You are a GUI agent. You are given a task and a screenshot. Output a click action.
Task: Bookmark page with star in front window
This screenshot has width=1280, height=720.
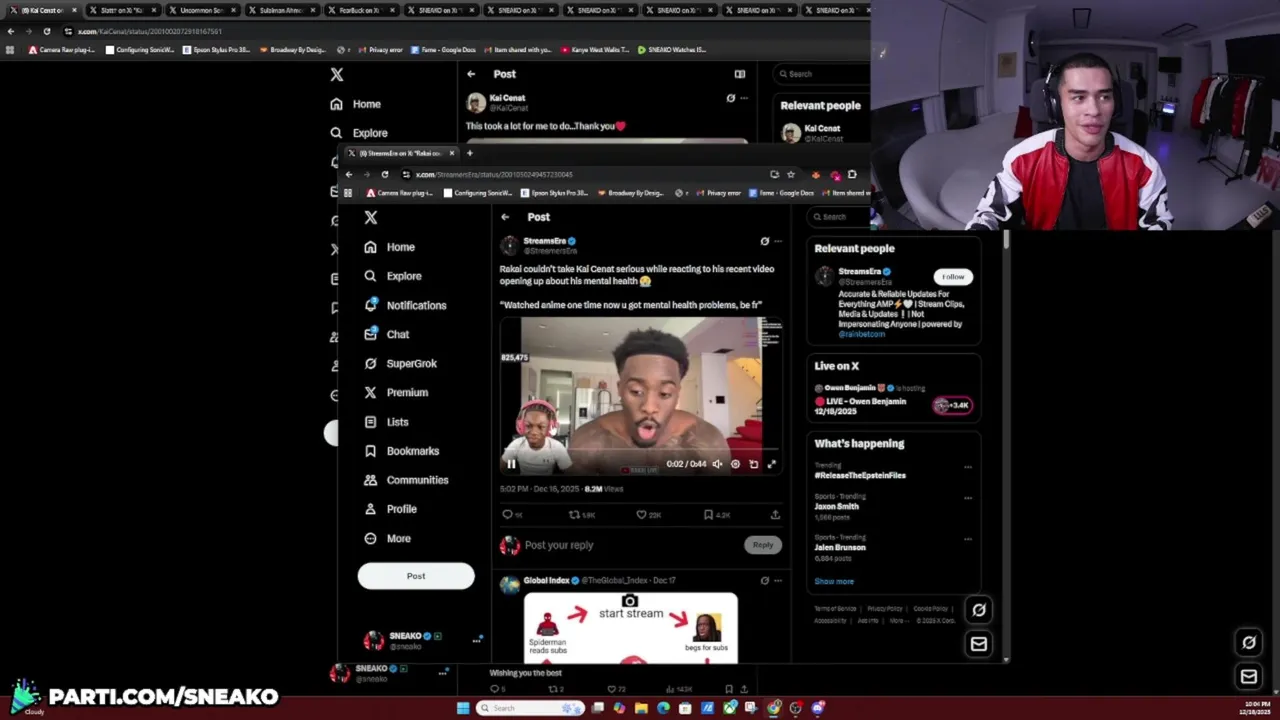[x=790, y=174]
